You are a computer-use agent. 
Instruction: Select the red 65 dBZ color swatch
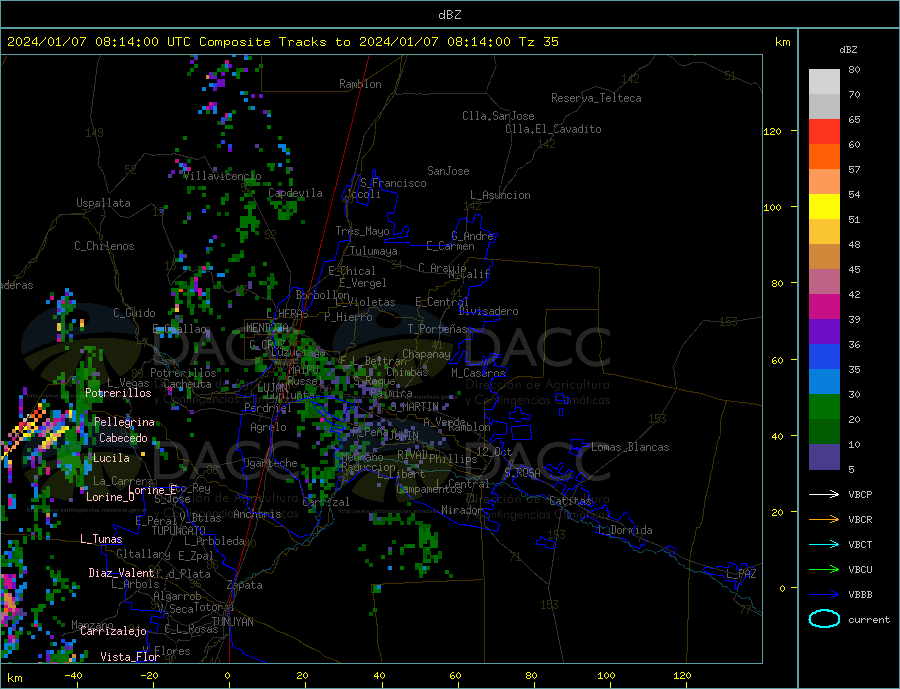click(824, 131)
